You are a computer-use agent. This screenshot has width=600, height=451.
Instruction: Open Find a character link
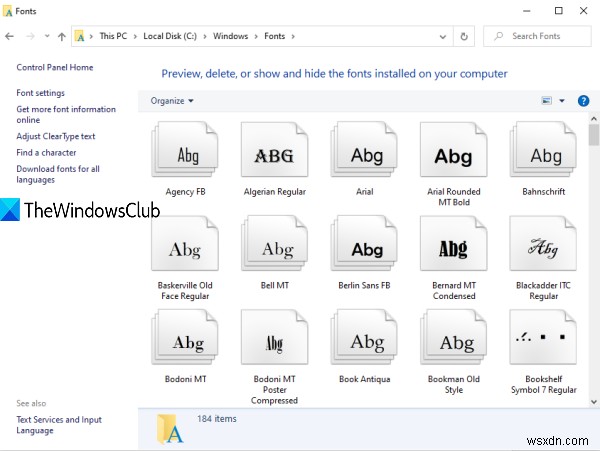pyautogui.click(x=46, y=153)
